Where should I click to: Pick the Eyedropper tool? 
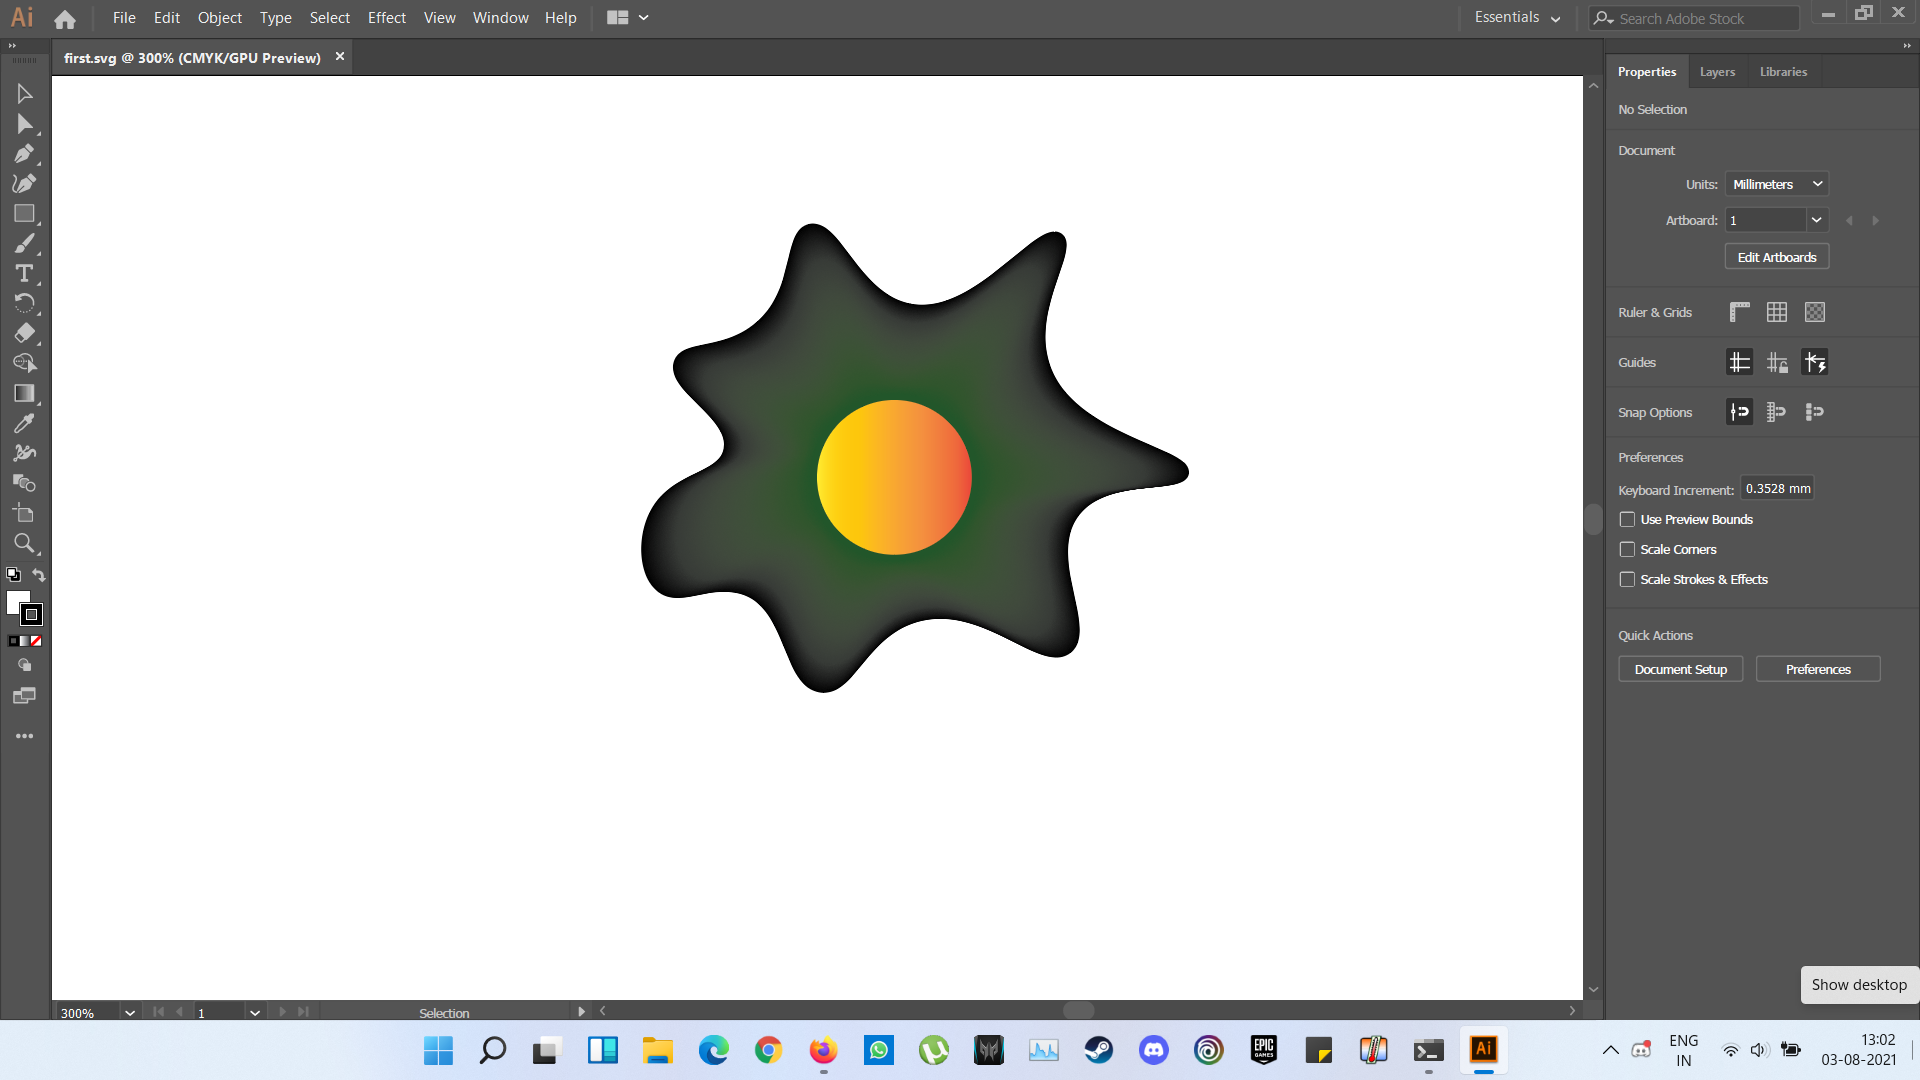(x=24, y=423)
